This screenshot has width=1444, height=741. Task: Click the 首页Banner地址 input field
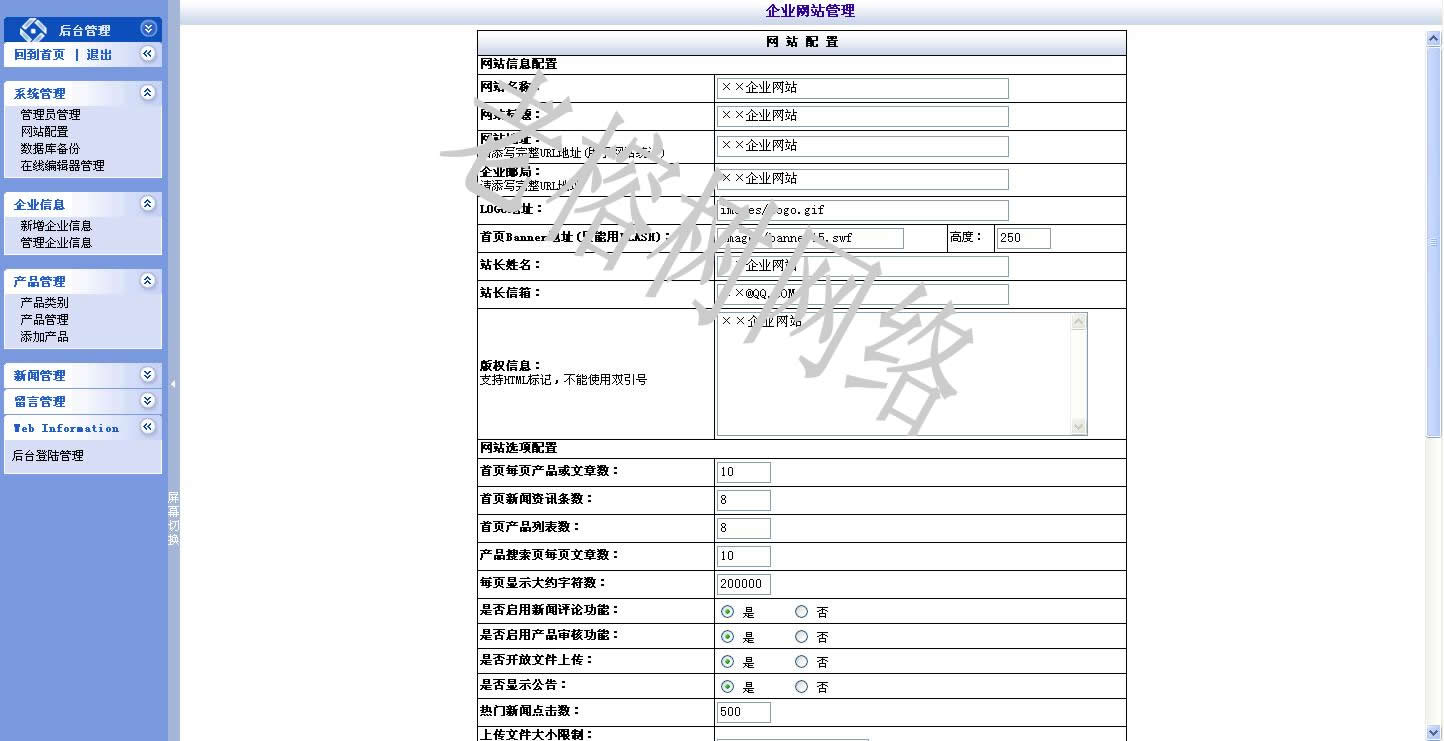[x=810, y=238]
